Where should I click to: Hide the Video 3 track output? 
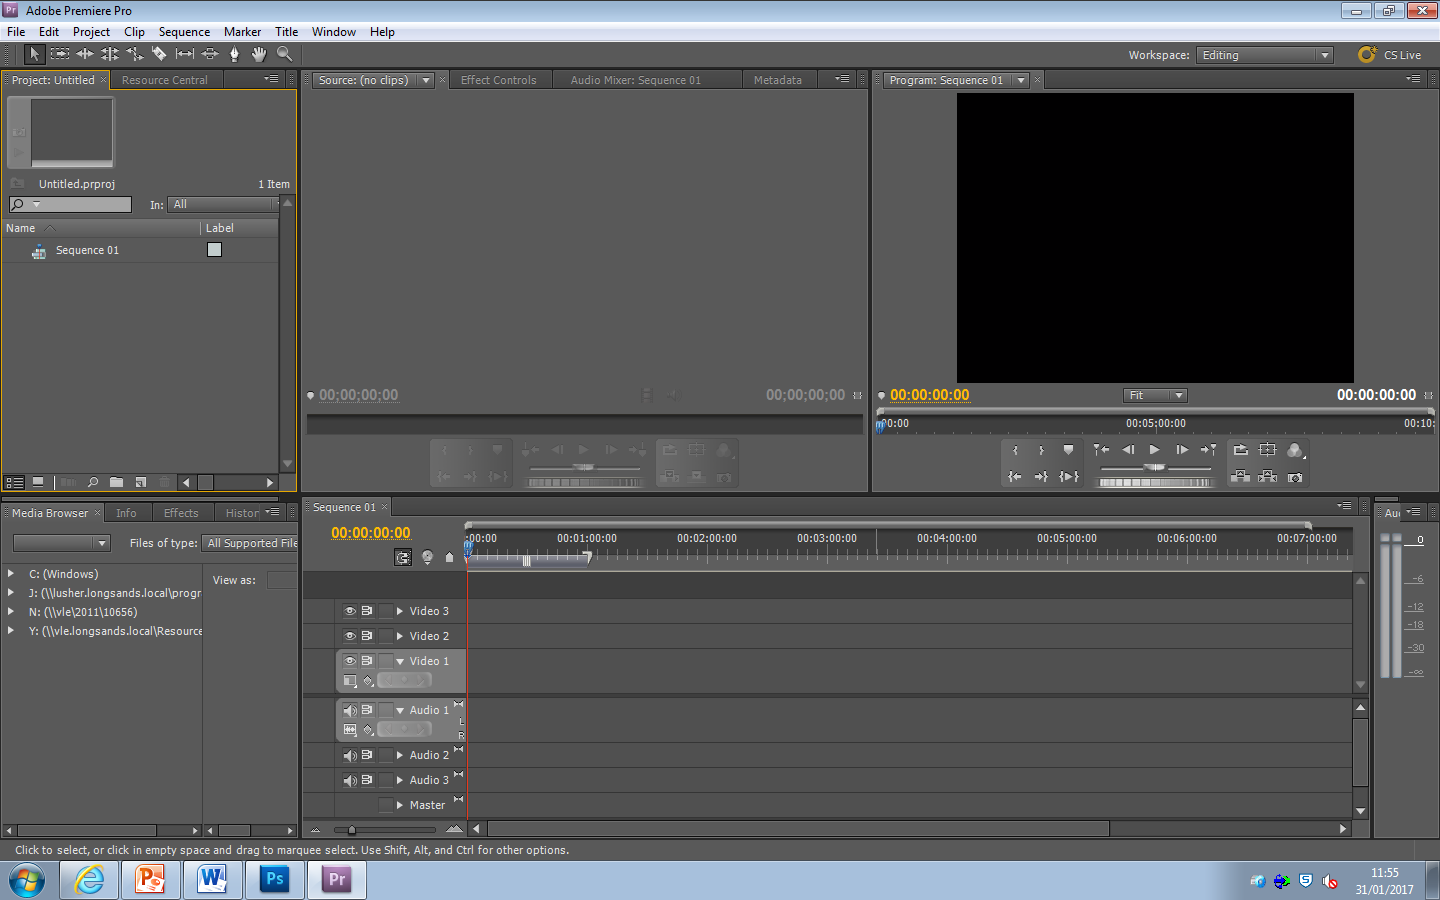click(350, 611)
